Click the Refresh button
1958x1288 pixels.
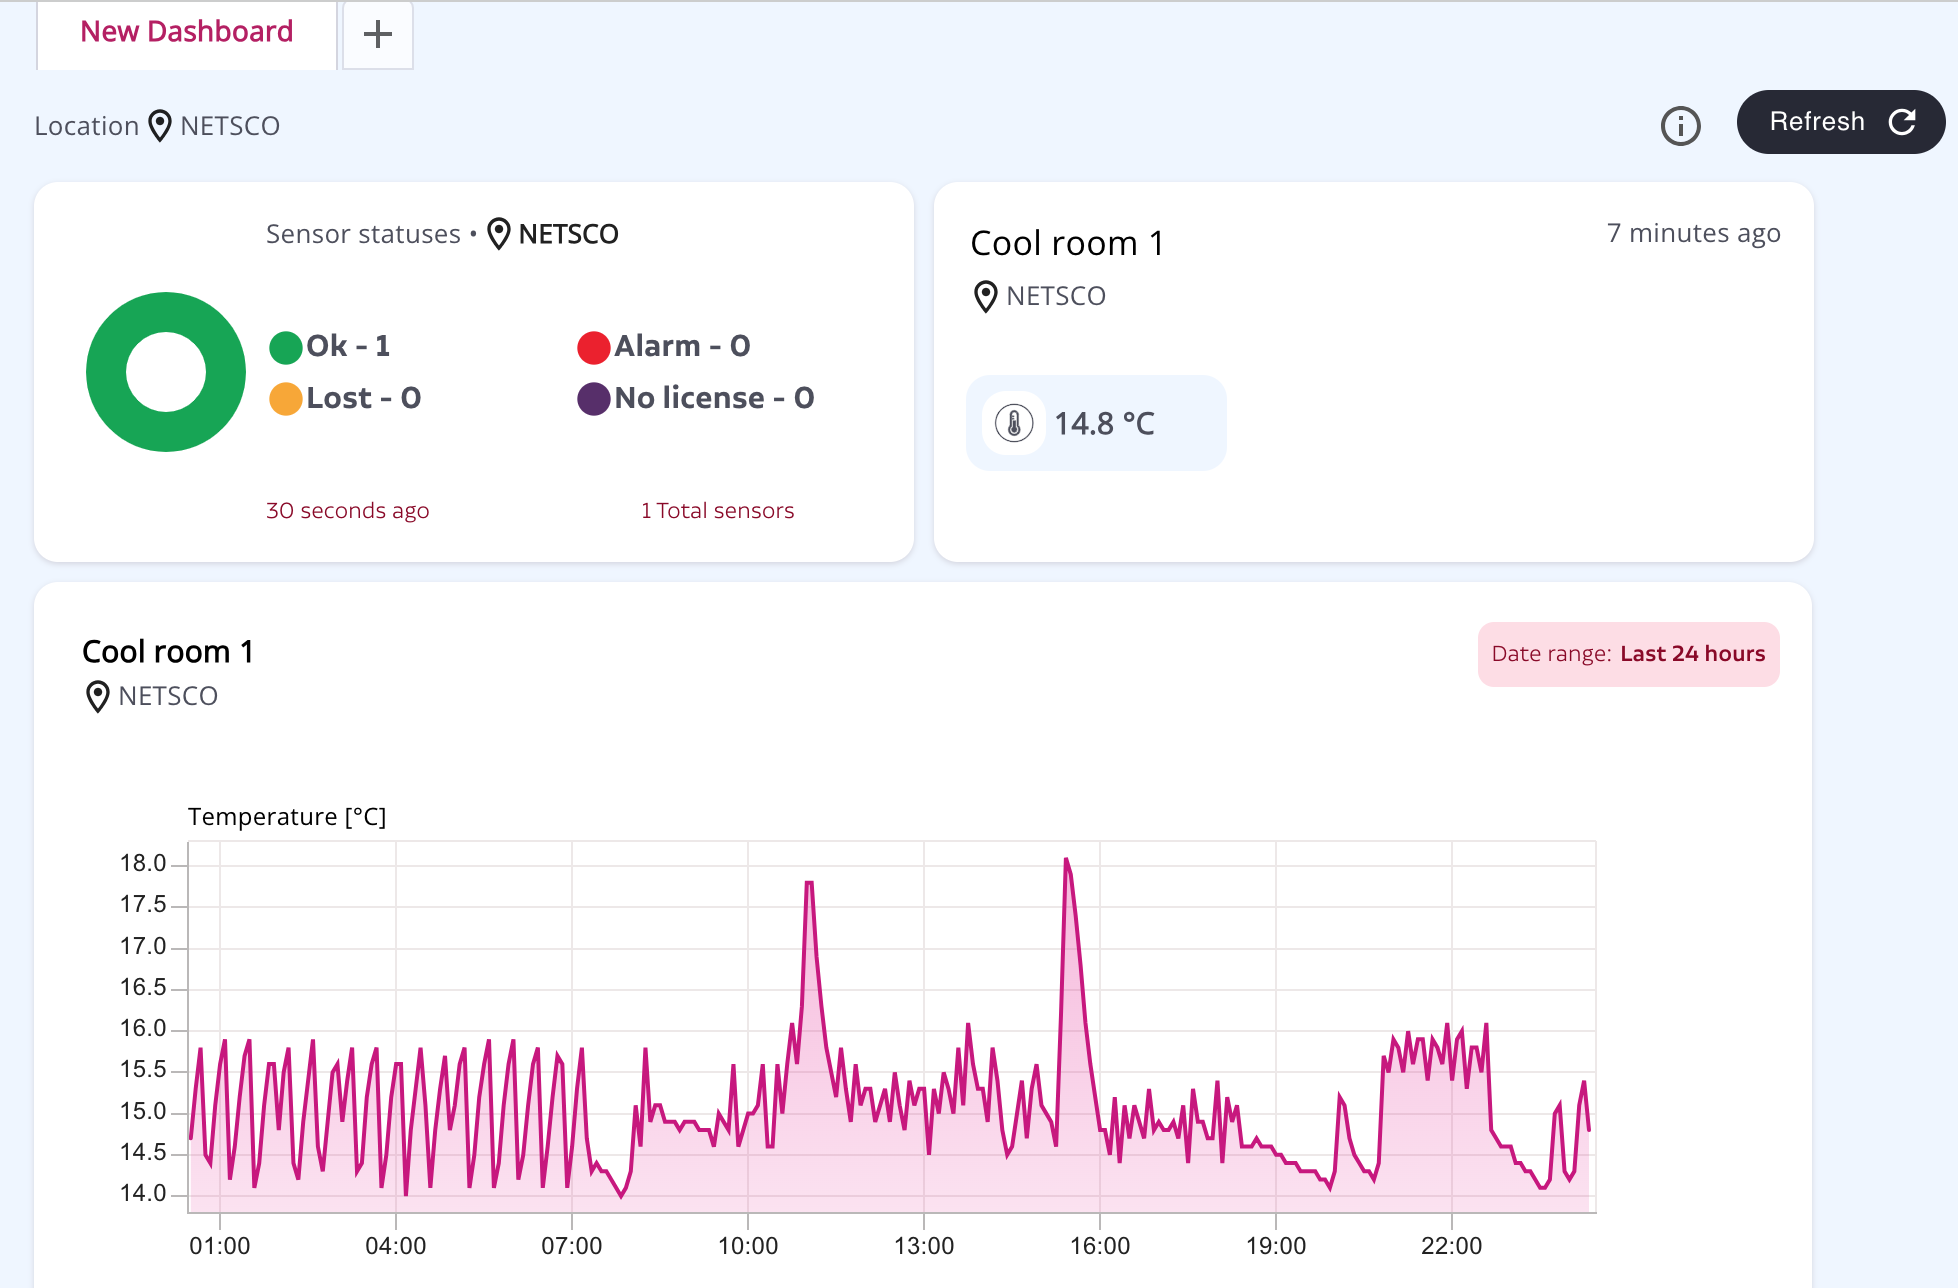(1840, 122)
